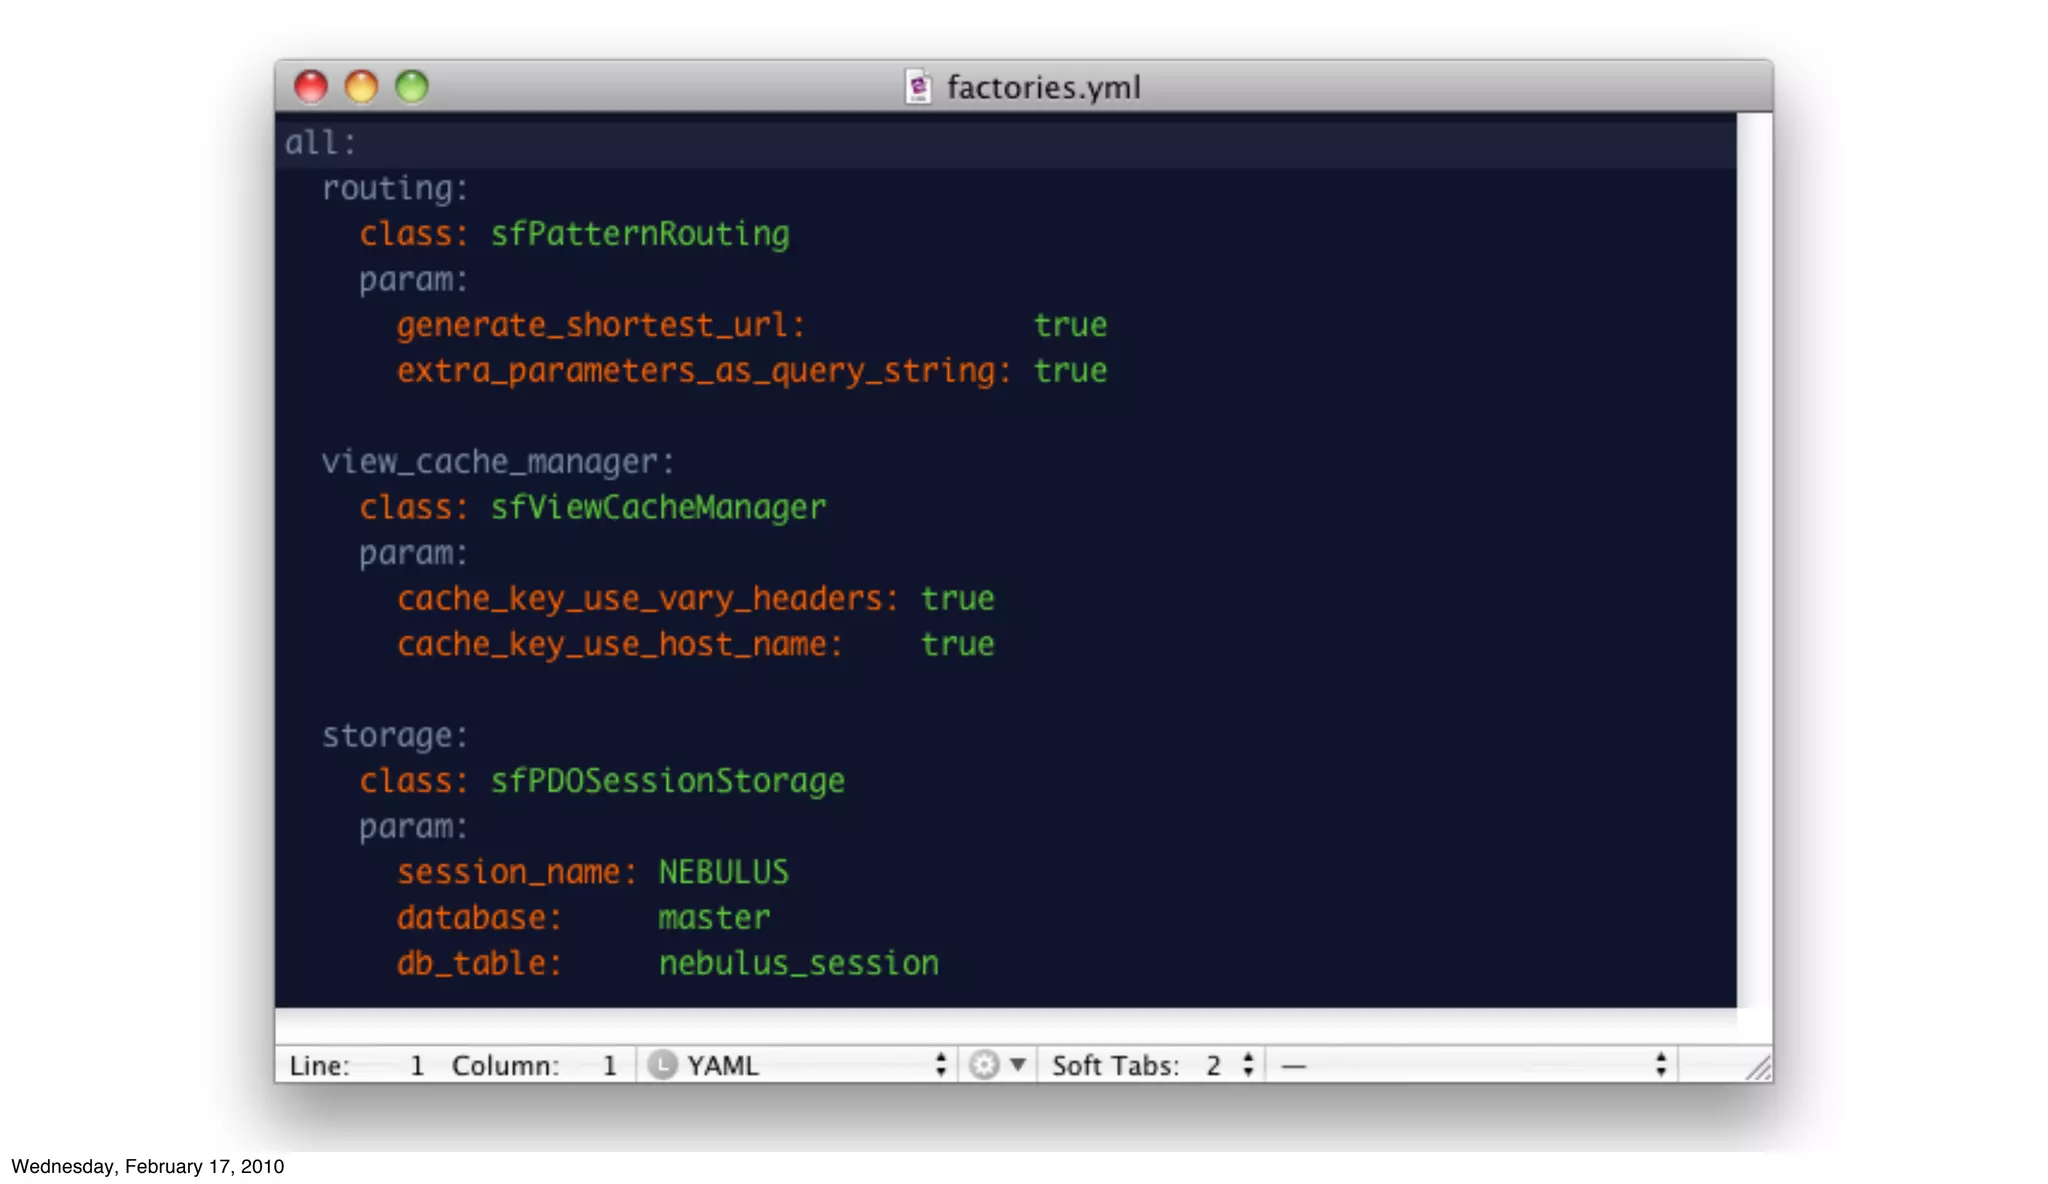This screenshot has width=2048, height=1184.
Task: Click the vertical scrollbar track on right
Action: (1754, 560)
